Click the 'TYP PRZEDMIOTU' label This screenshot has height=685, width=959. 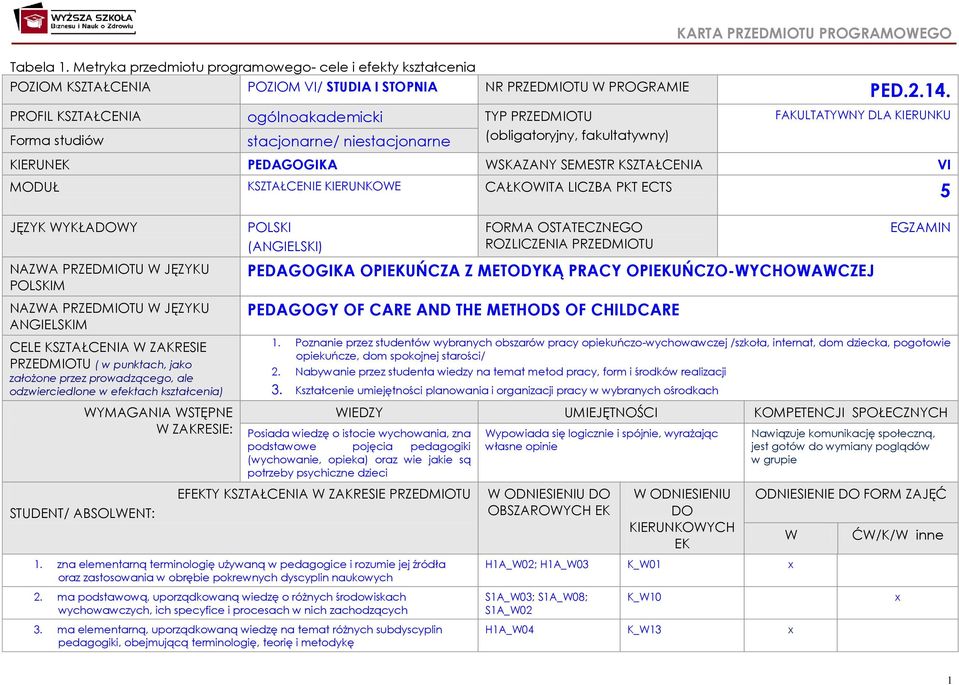tap(538, 116)
